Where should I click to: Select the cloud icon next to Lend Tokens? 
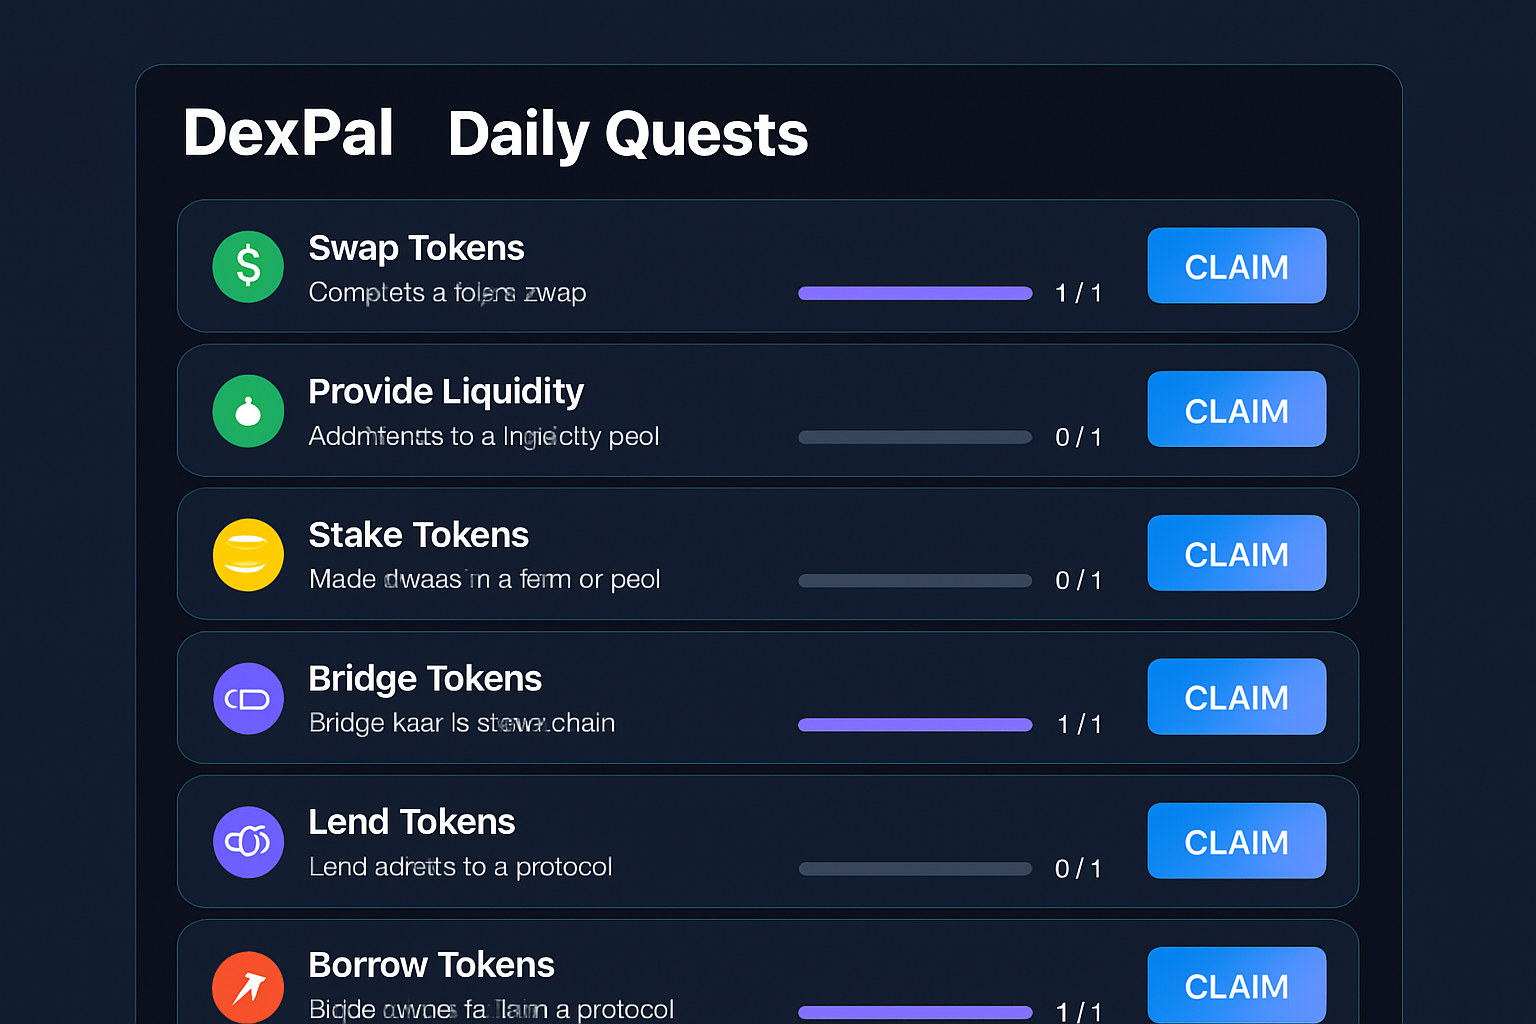[x=248, y=842]
